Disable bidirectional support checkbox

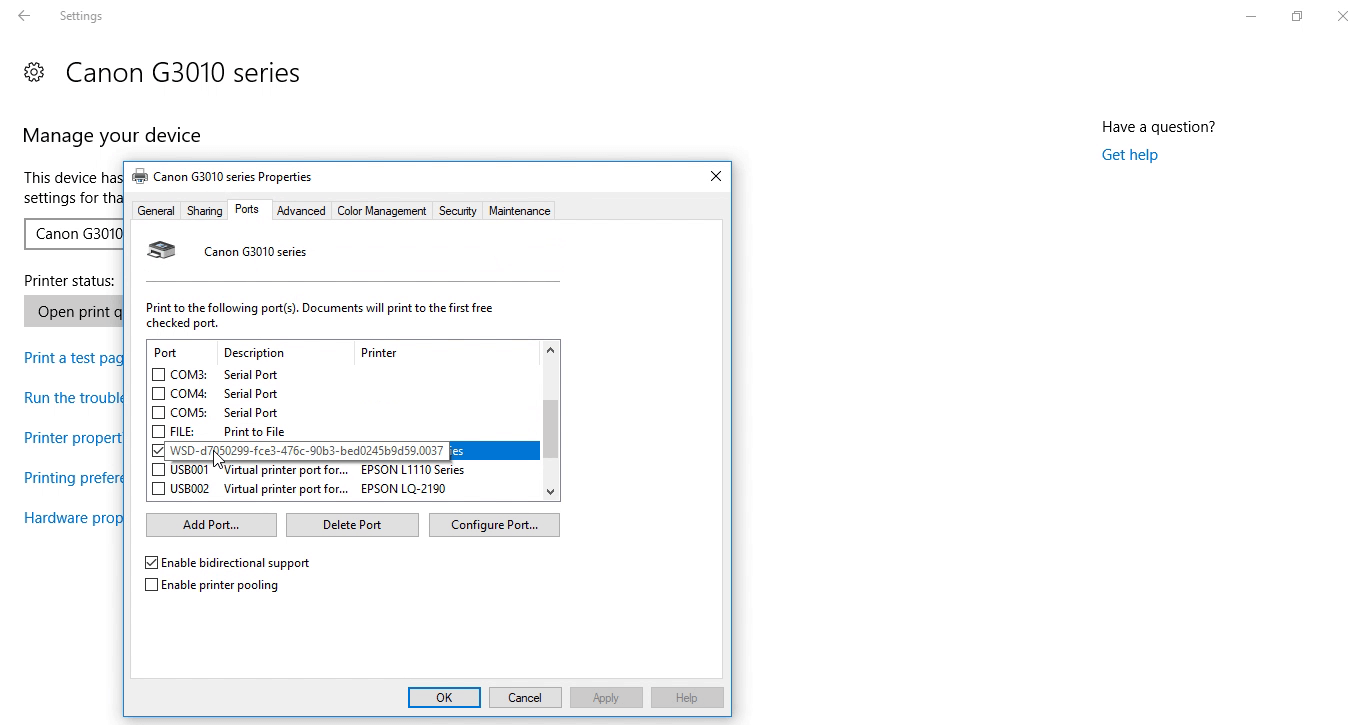point(152,563)
